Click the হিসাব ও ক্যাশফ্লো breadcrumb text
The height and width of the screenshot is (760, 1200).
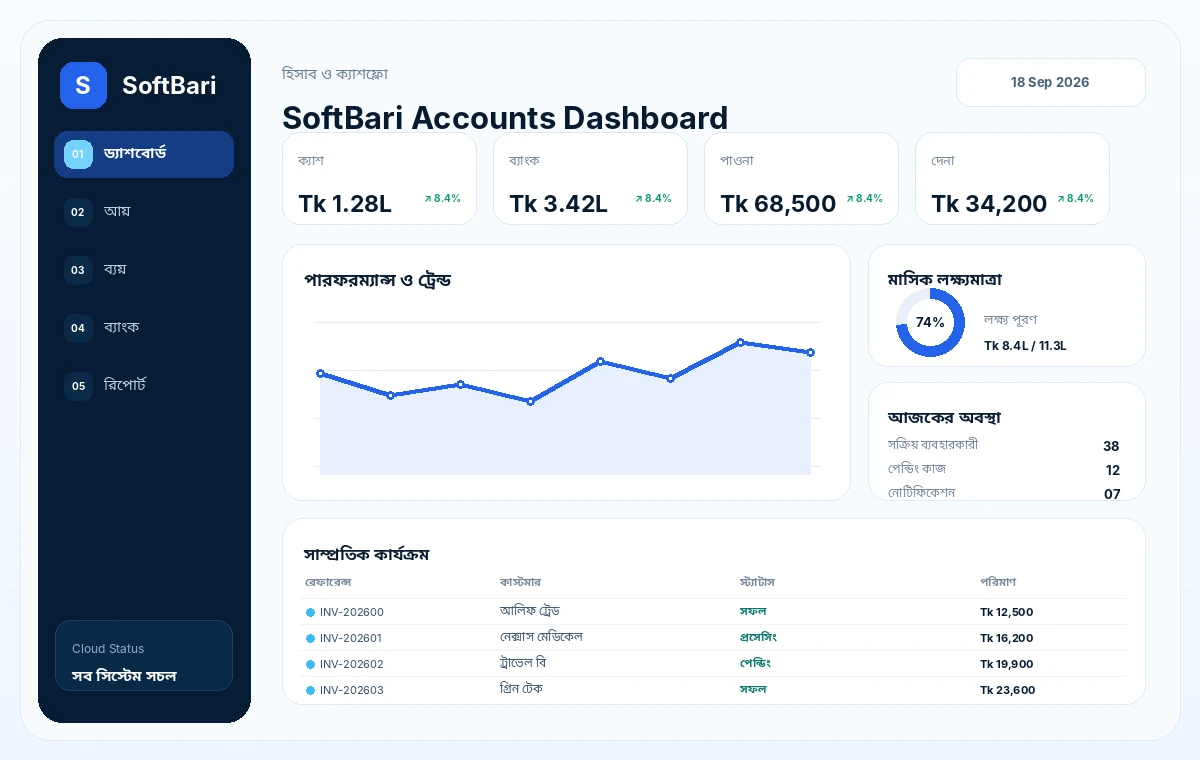point(335,74)
